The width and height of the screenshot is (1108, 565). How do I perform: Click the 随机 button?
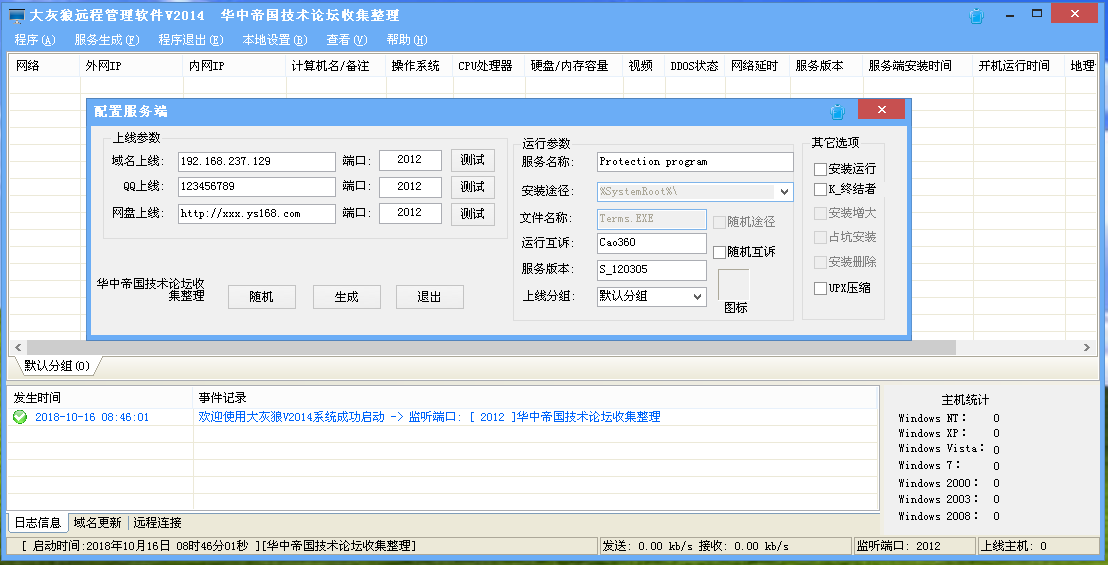(x=261, y=297)
